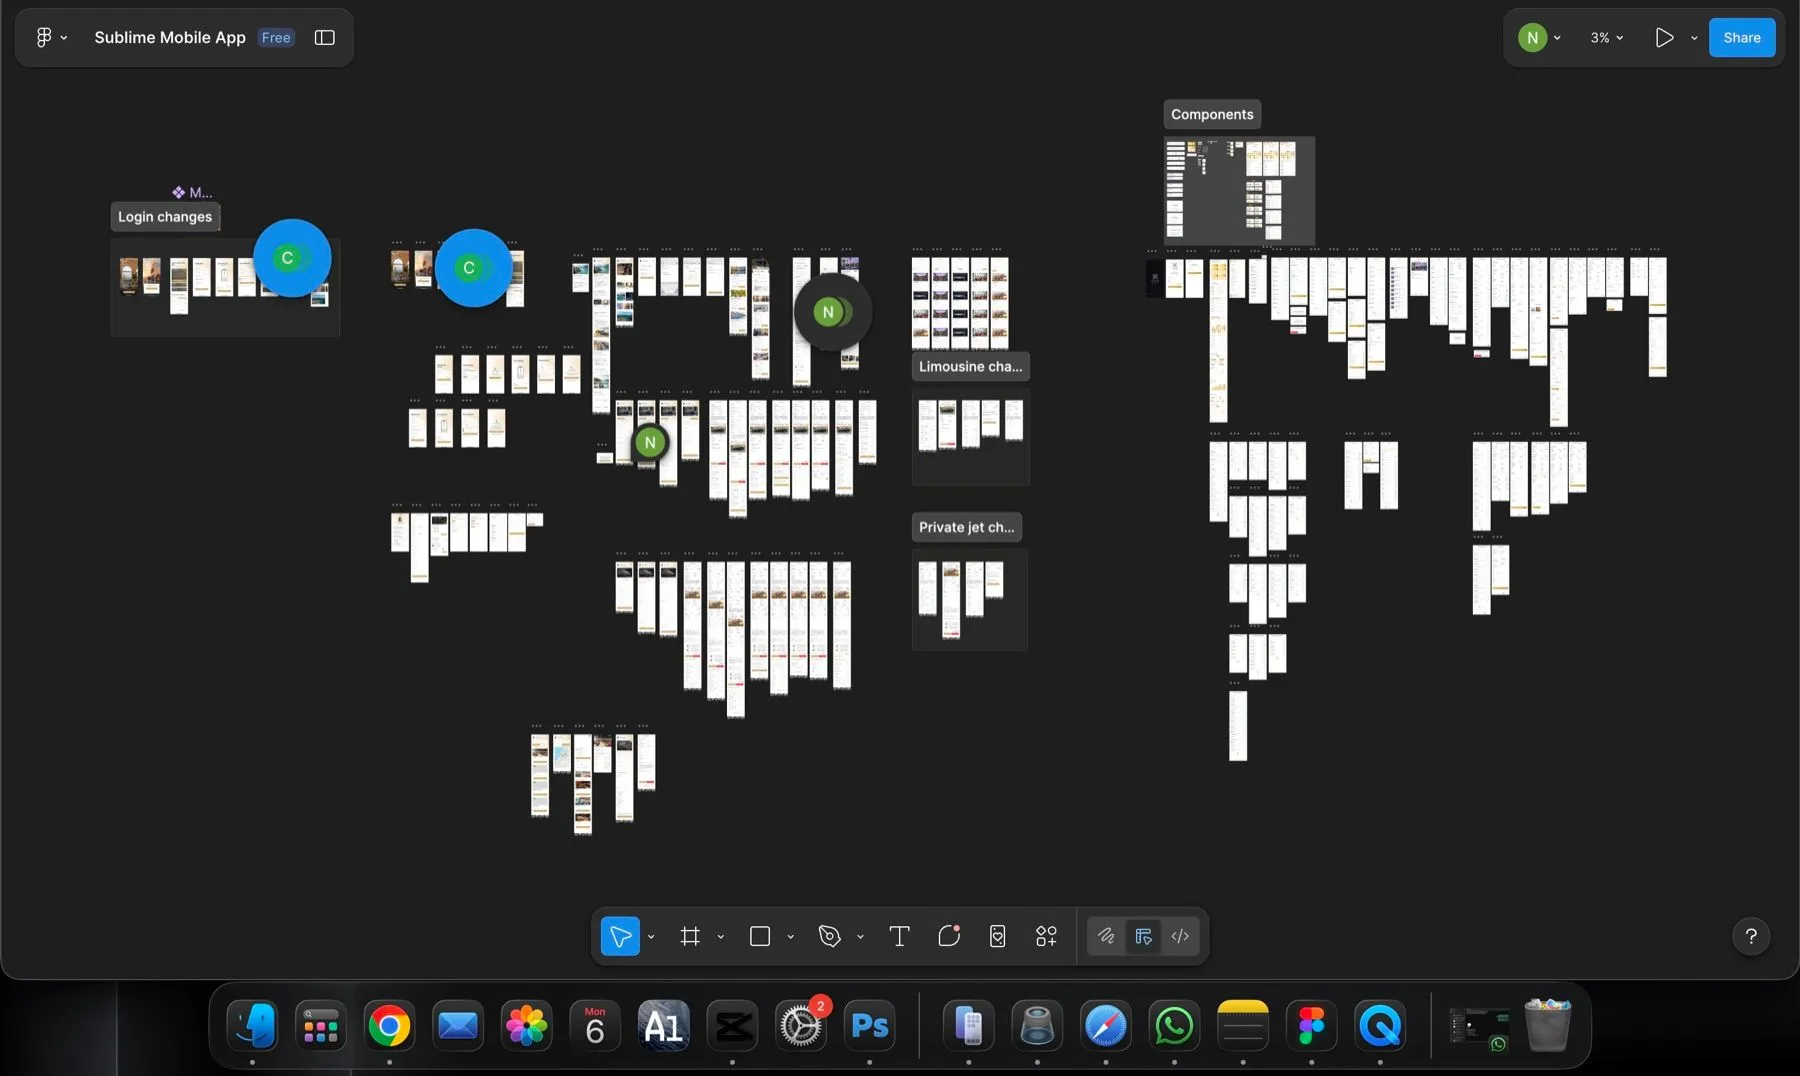Expand Move tool options arrow
1800x1076 pixels.
tap(651, 937)
